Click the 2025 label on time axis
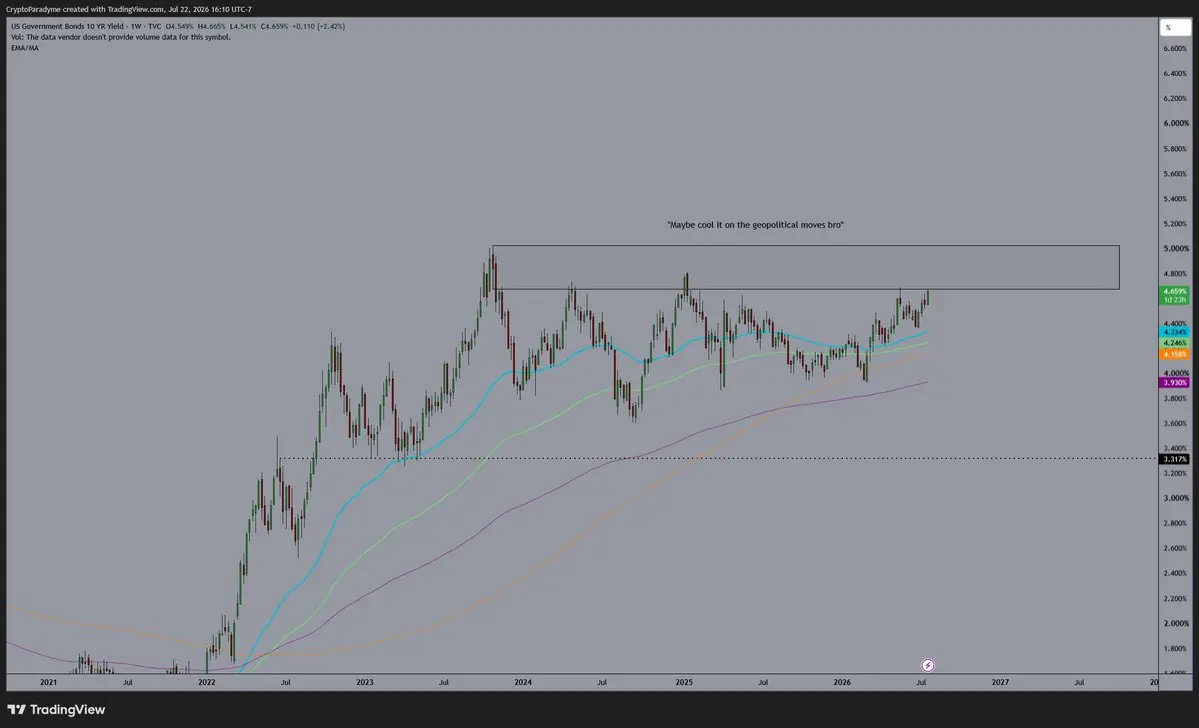Viewport: 1199px width, 728px height. (x=684, y=682)
